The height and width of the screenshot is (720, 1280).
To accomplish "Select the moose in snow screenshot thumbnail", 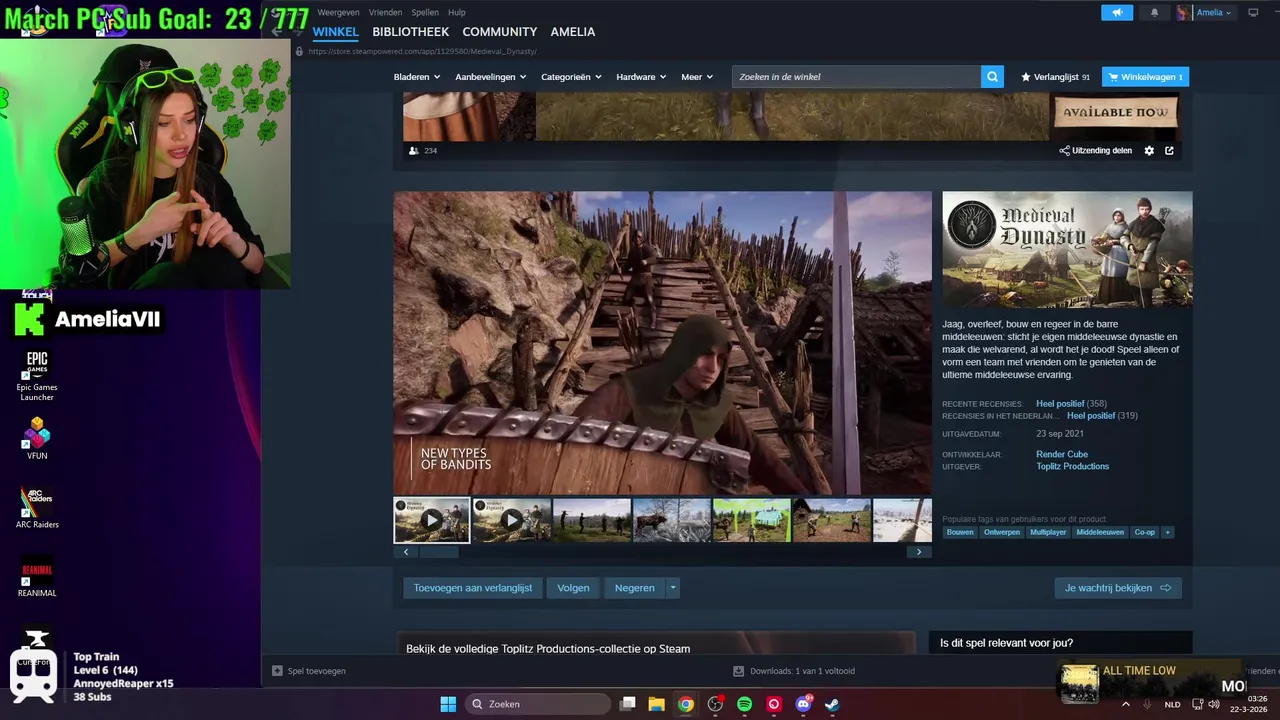I will click(x=671, y=520).
